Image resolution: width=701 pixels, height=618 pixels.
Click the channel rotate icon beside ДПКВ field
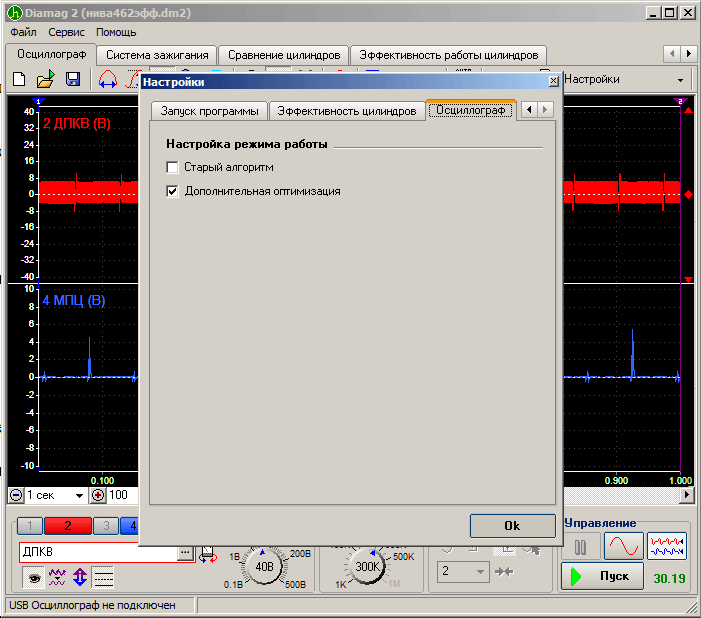pyautogui.click(x=207, y=555)
